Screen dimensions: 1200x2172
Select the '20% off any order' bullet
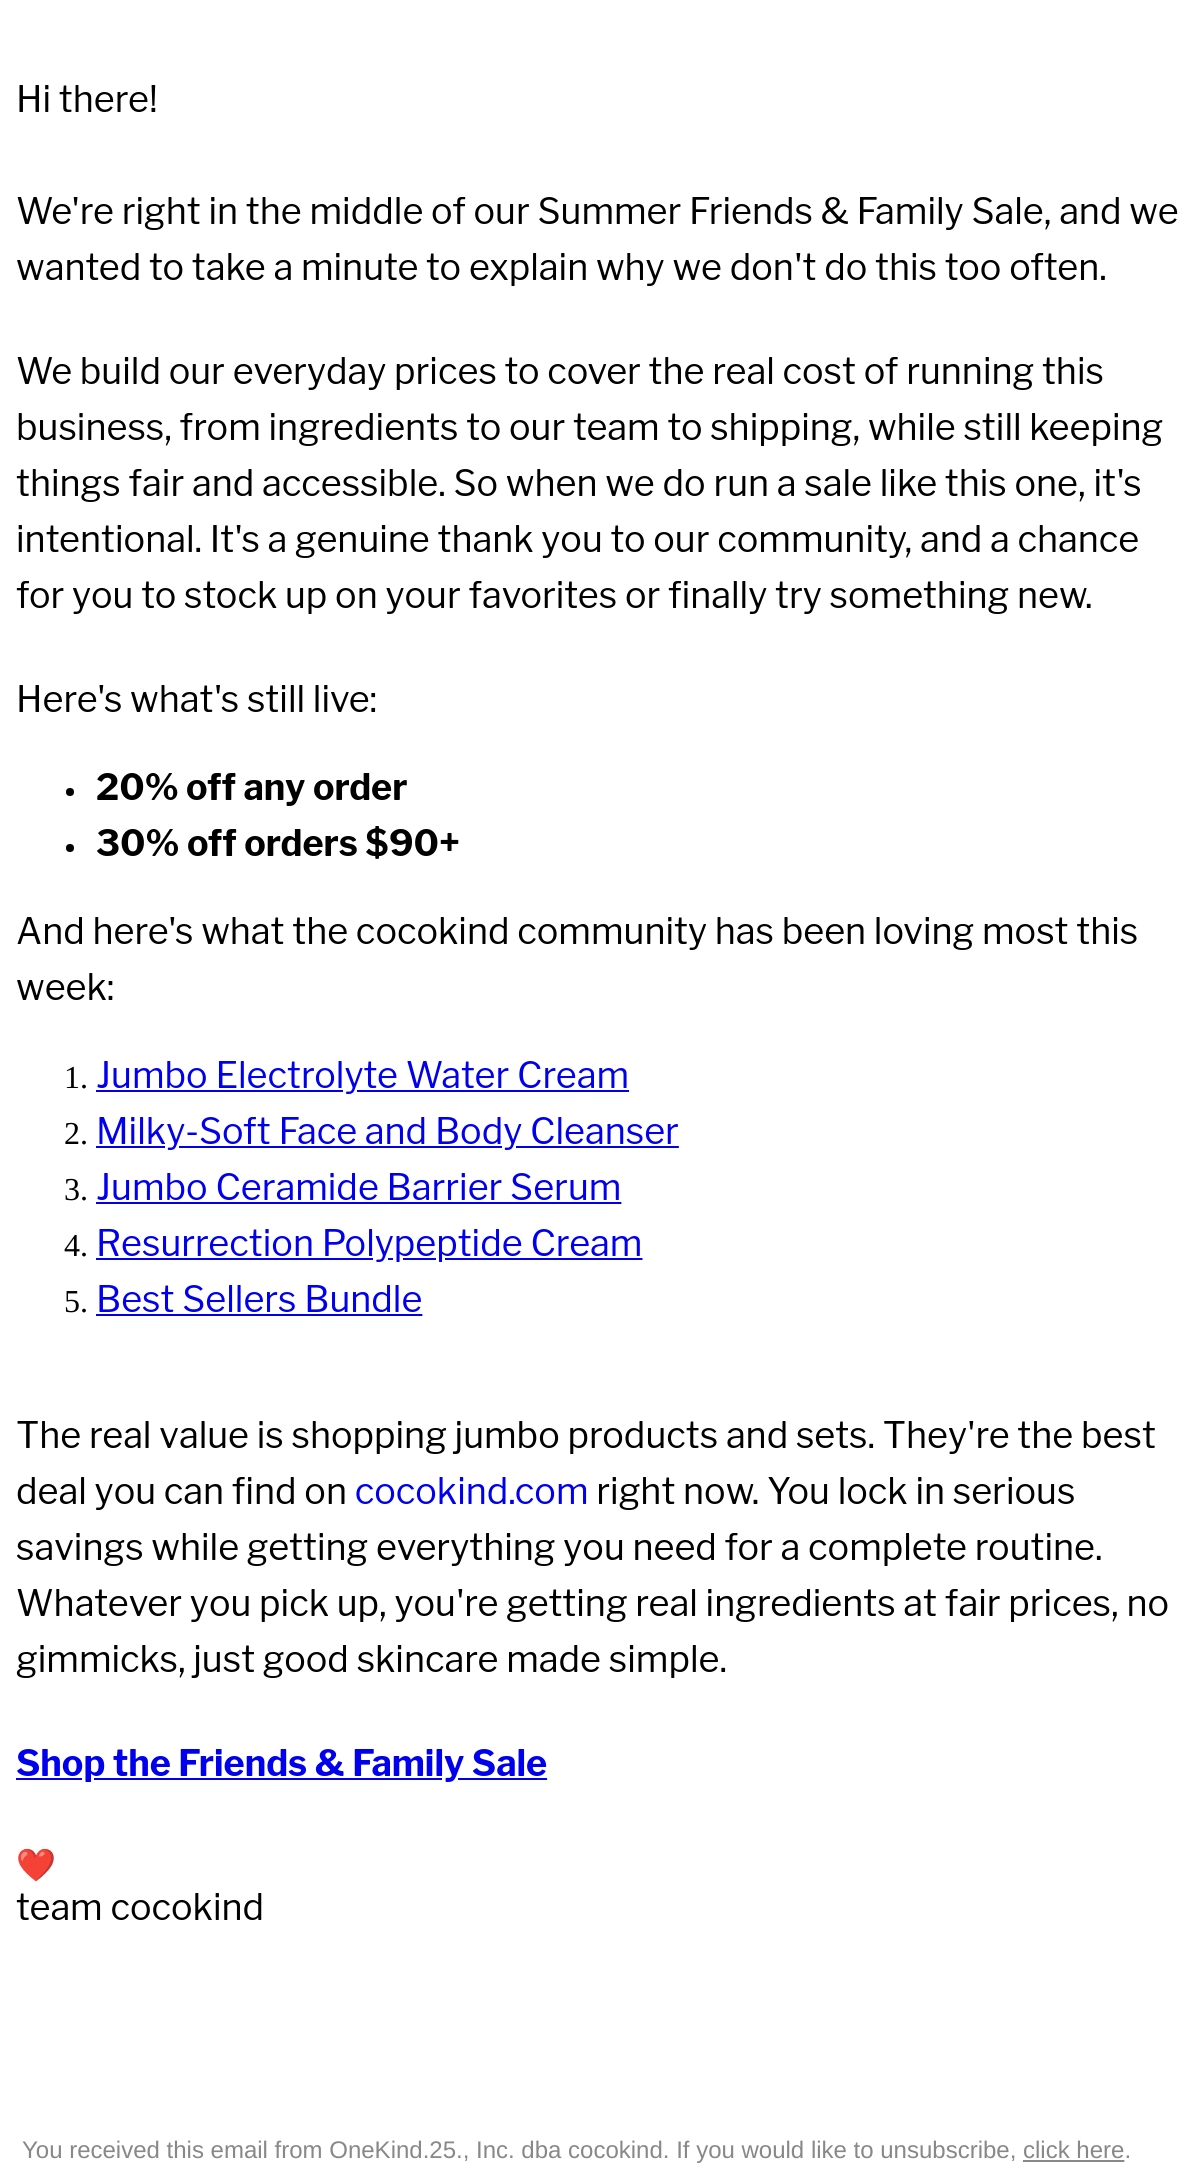coord(251,787)
